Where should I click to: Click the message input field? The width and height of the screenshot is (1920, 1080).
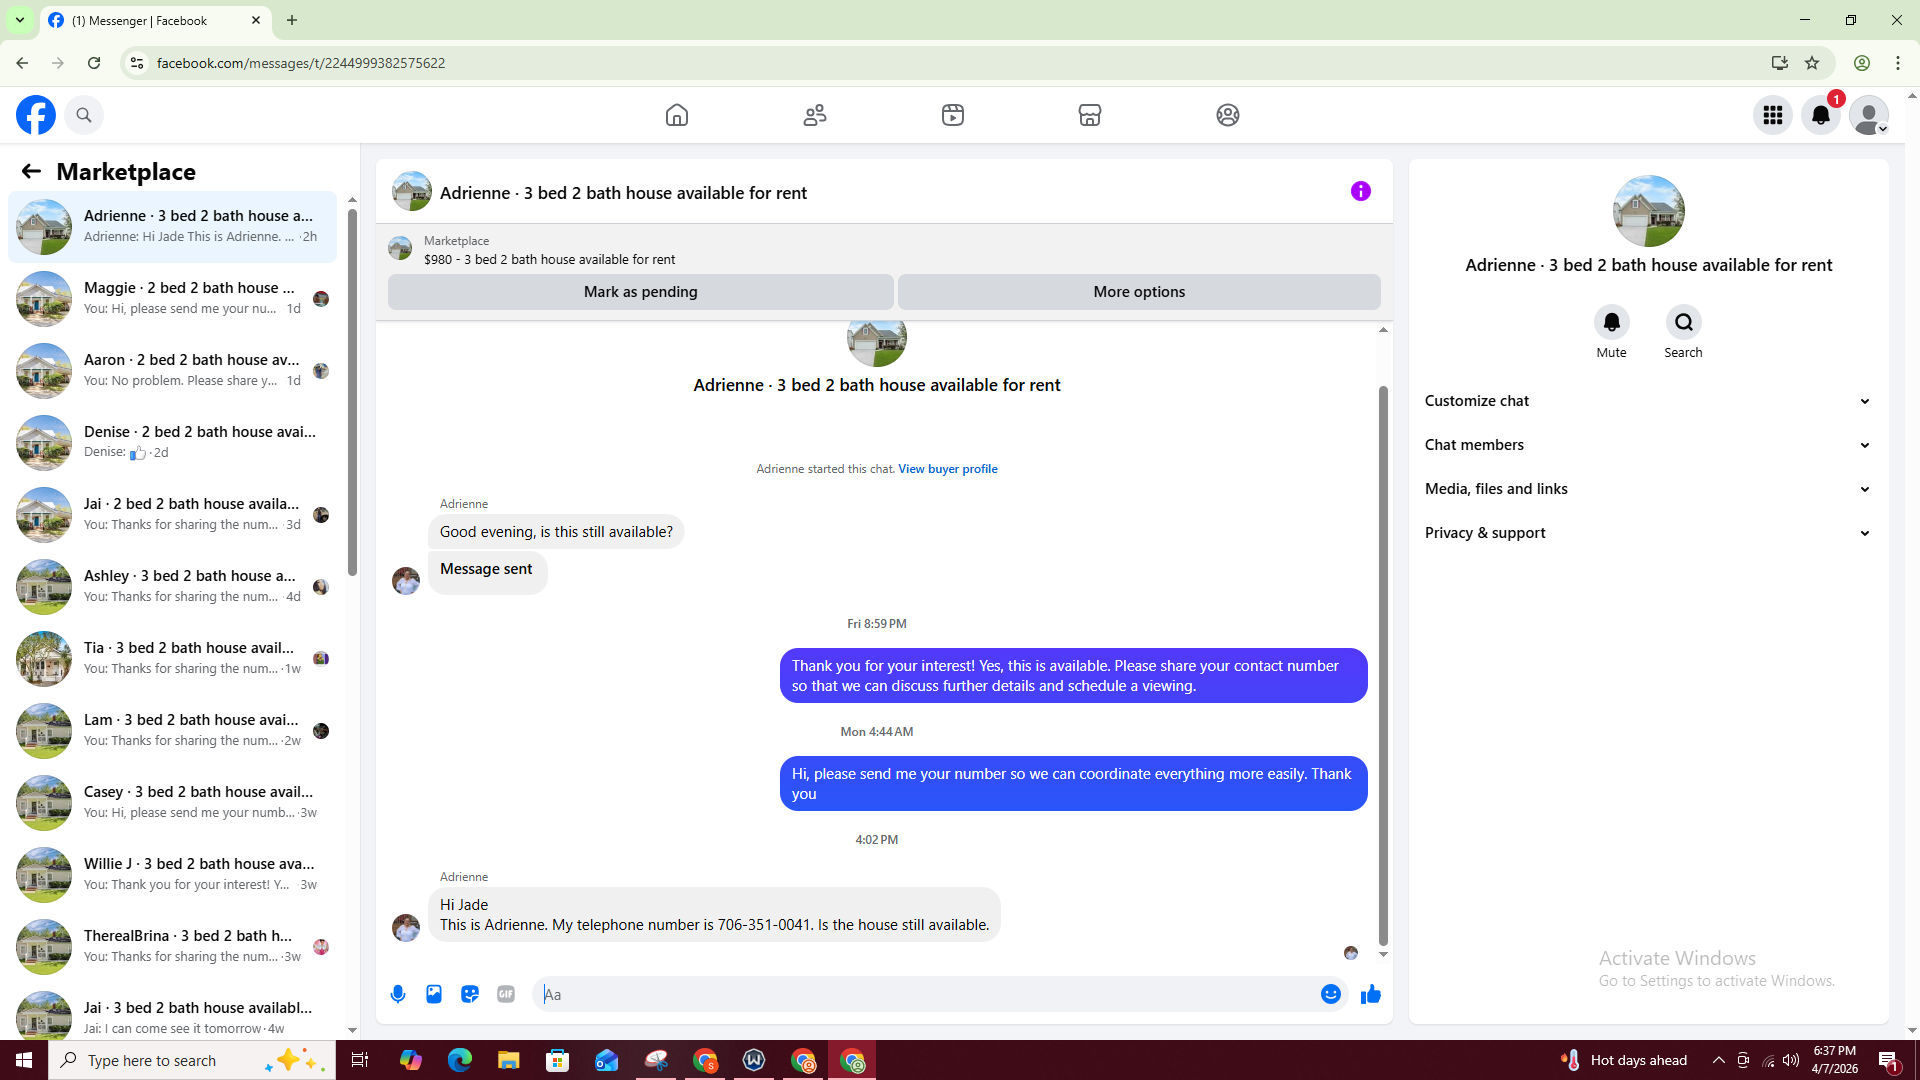930,994
